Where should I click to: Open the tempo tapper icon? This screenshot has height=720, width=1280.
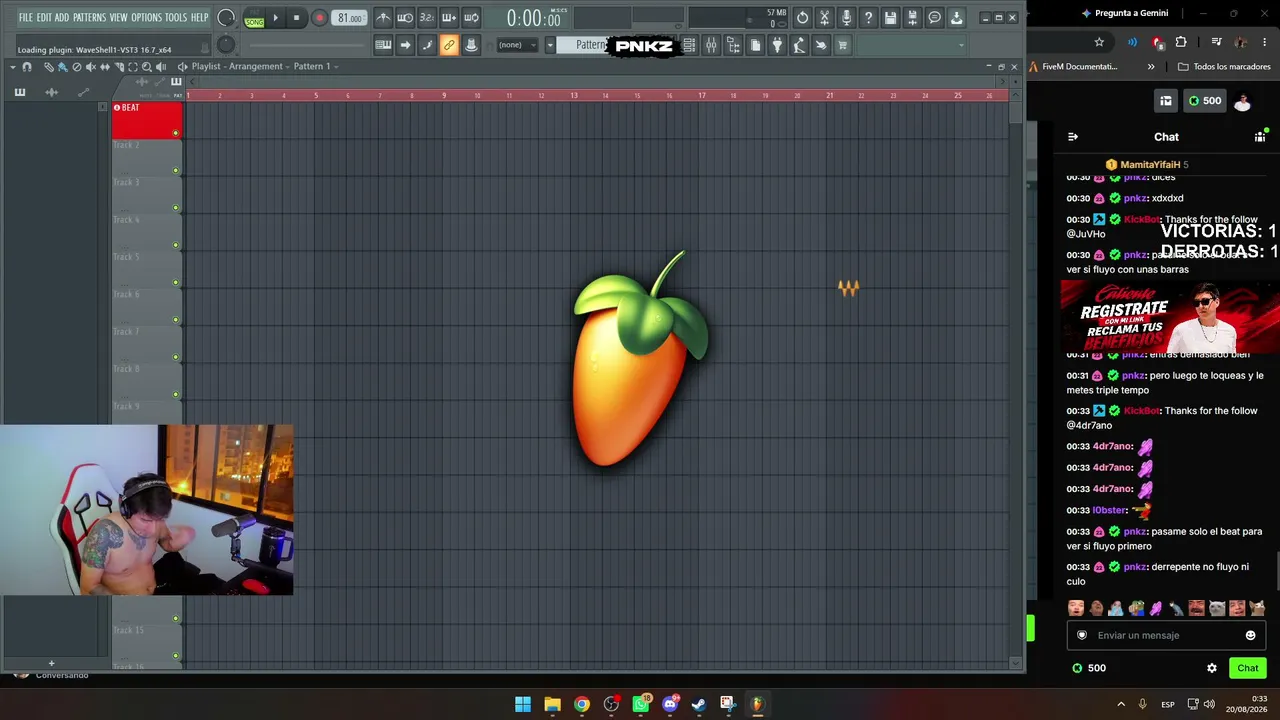(x=799, y=45)
